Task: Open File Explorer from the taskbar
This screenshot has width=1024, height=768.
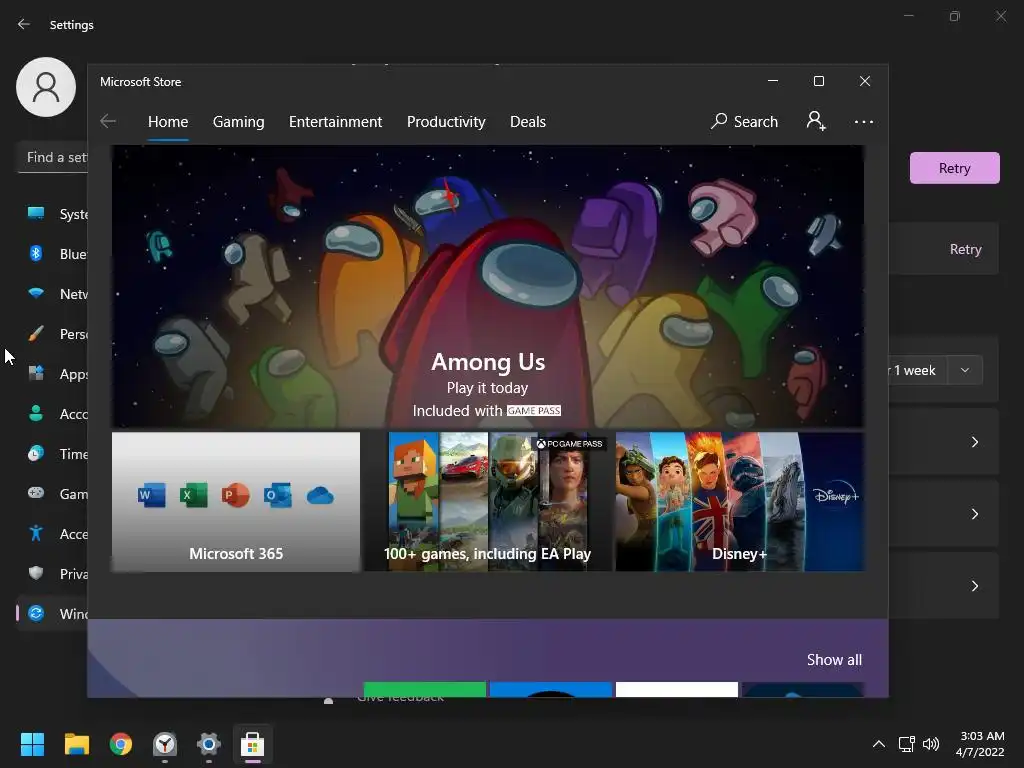Action: pos(76,744)
